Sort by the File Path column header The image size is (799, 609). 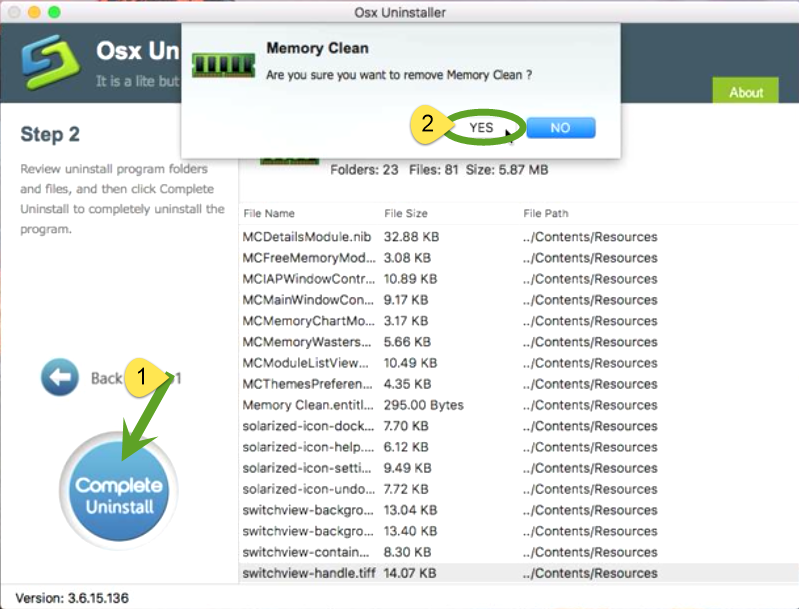545,214
